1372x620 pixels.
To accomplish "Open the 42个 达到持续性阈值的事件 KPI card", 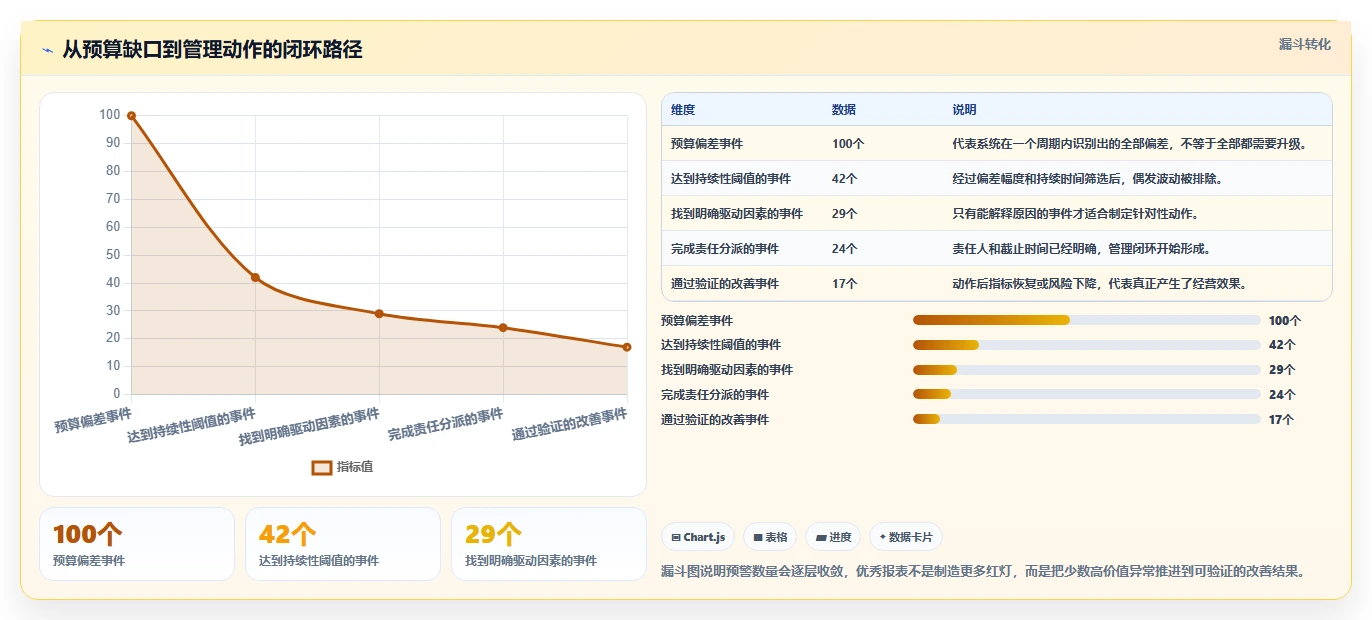I will pyautogui.click(x=343, y=544).
